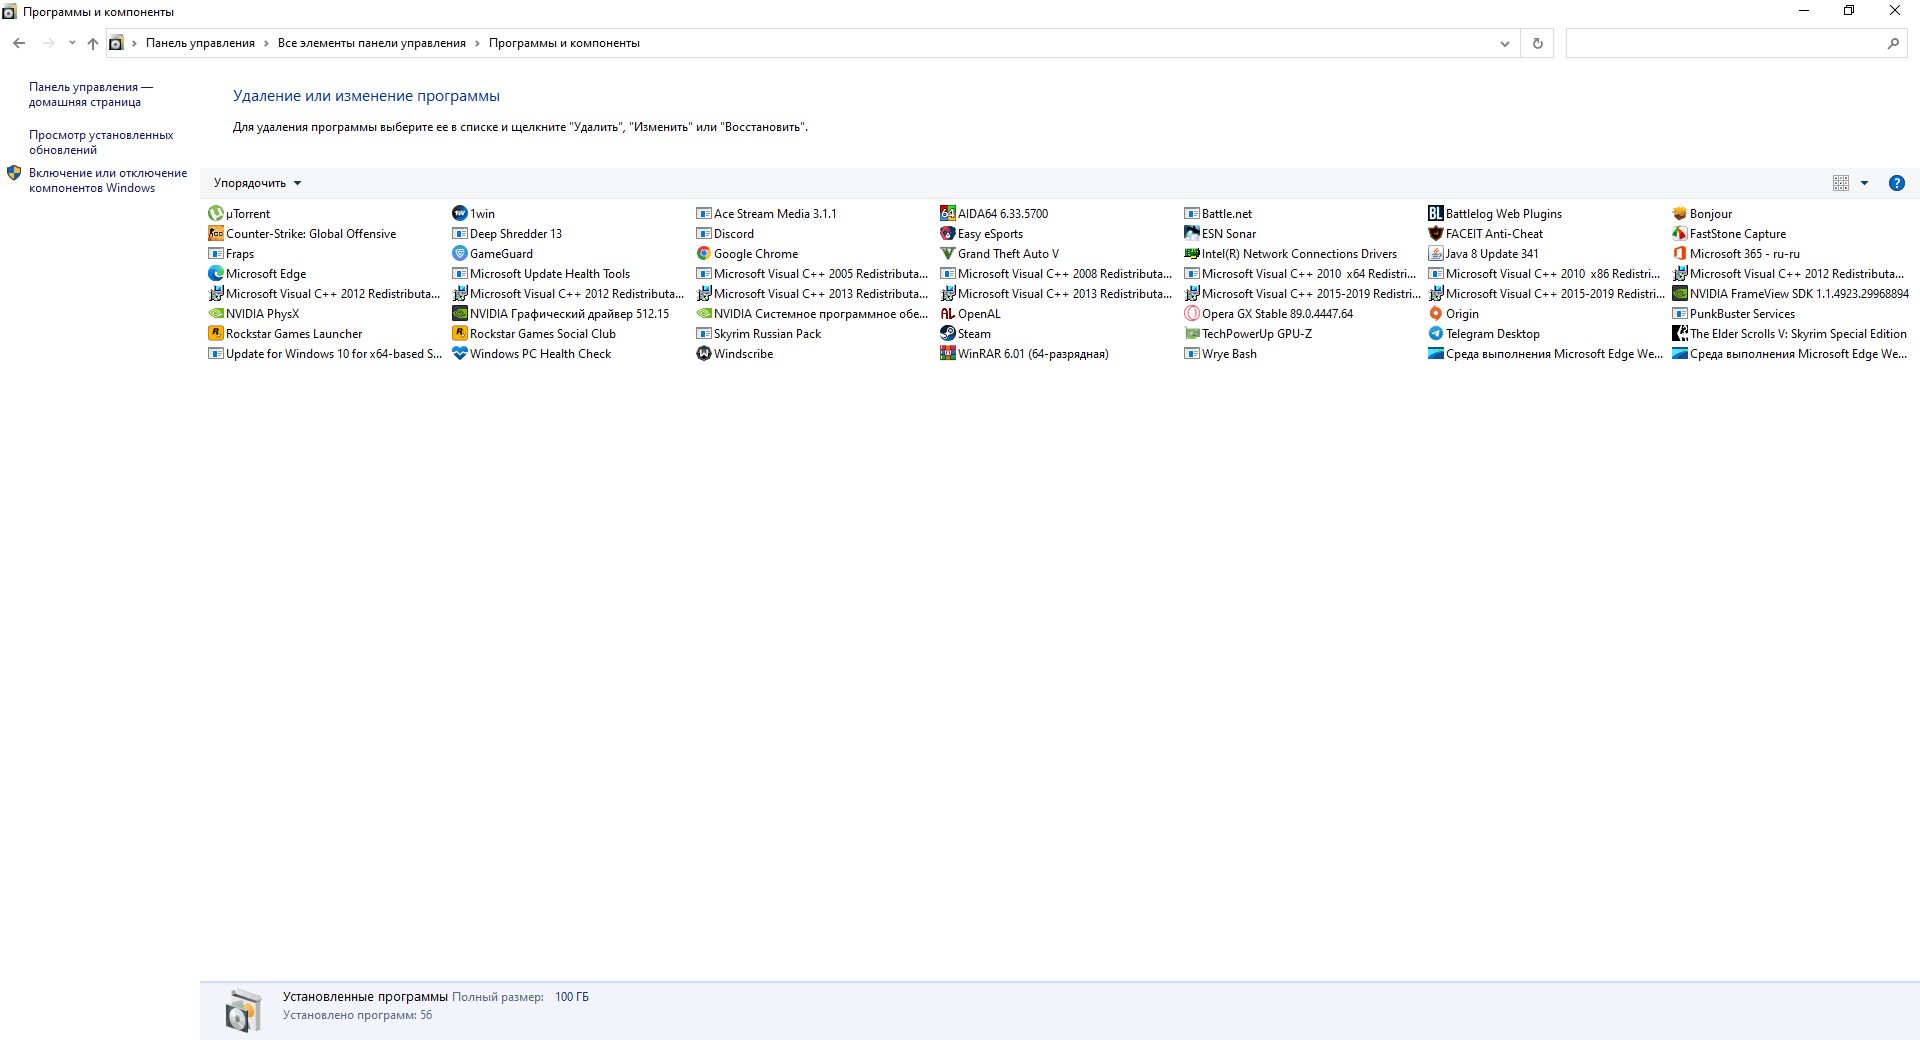Viewport: 1920px width, 1040px height.
Task: Select Update for Windows 10 for x64-based entry
Action: (x=325, y=354)
